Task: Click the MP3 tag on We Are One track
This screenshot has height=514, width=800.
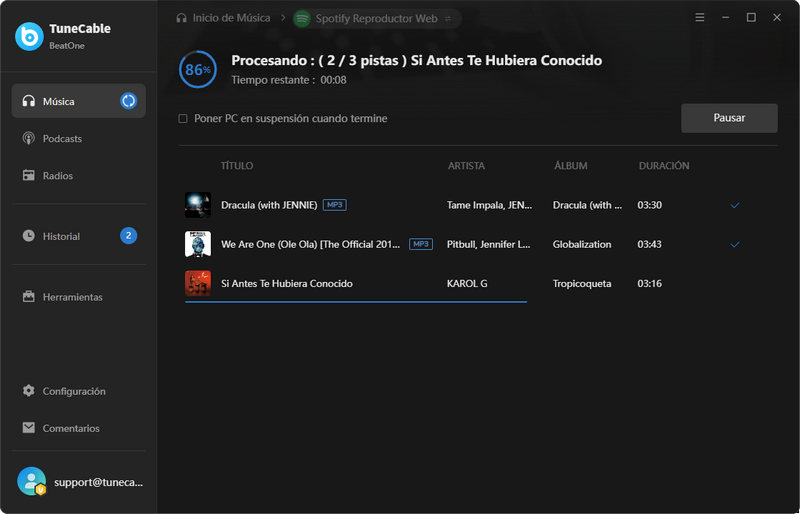Action: [x=421, y=244]
